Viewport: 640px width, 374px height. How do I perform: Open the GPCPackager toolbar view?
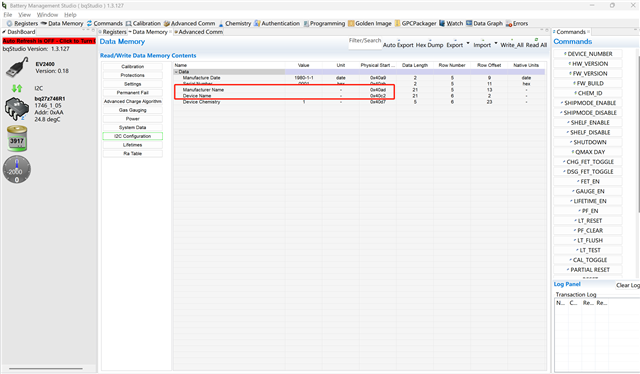tap(416, 24)
